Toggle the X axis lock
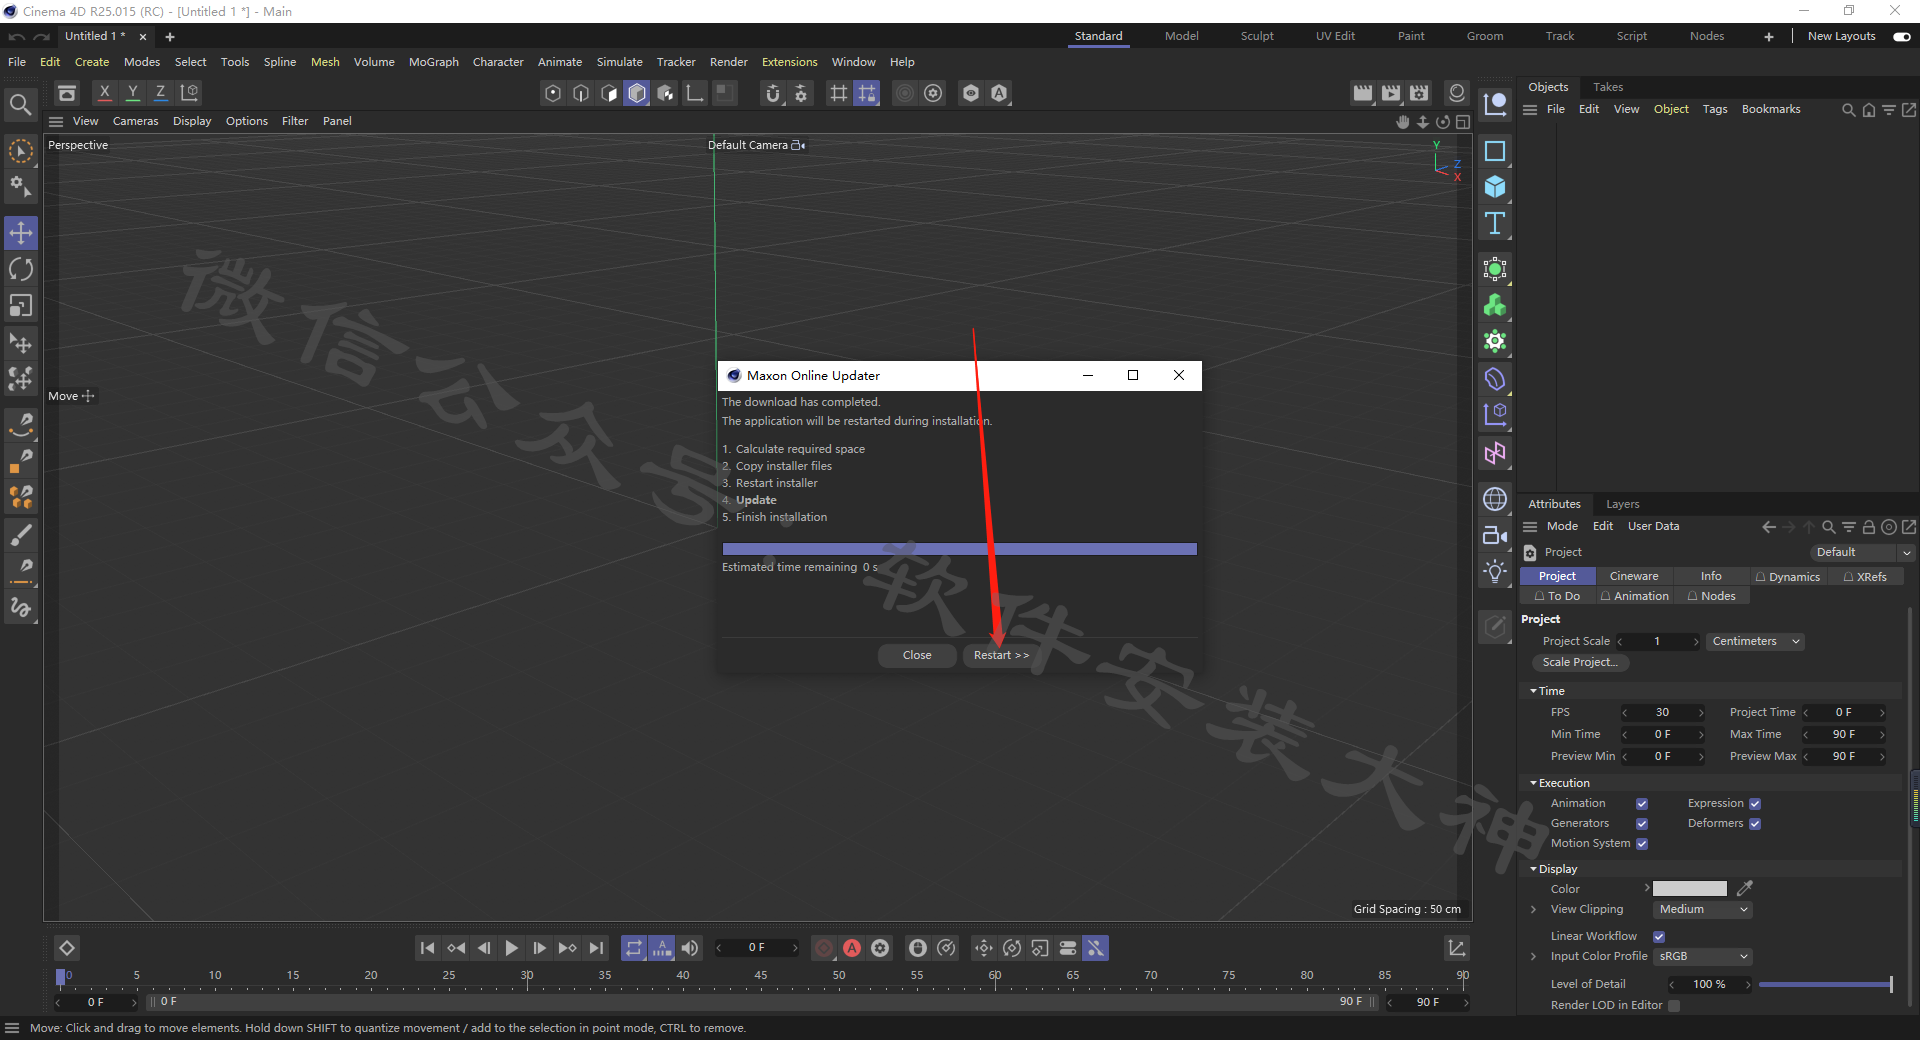 pyautogui.click(x=104, y=93)
